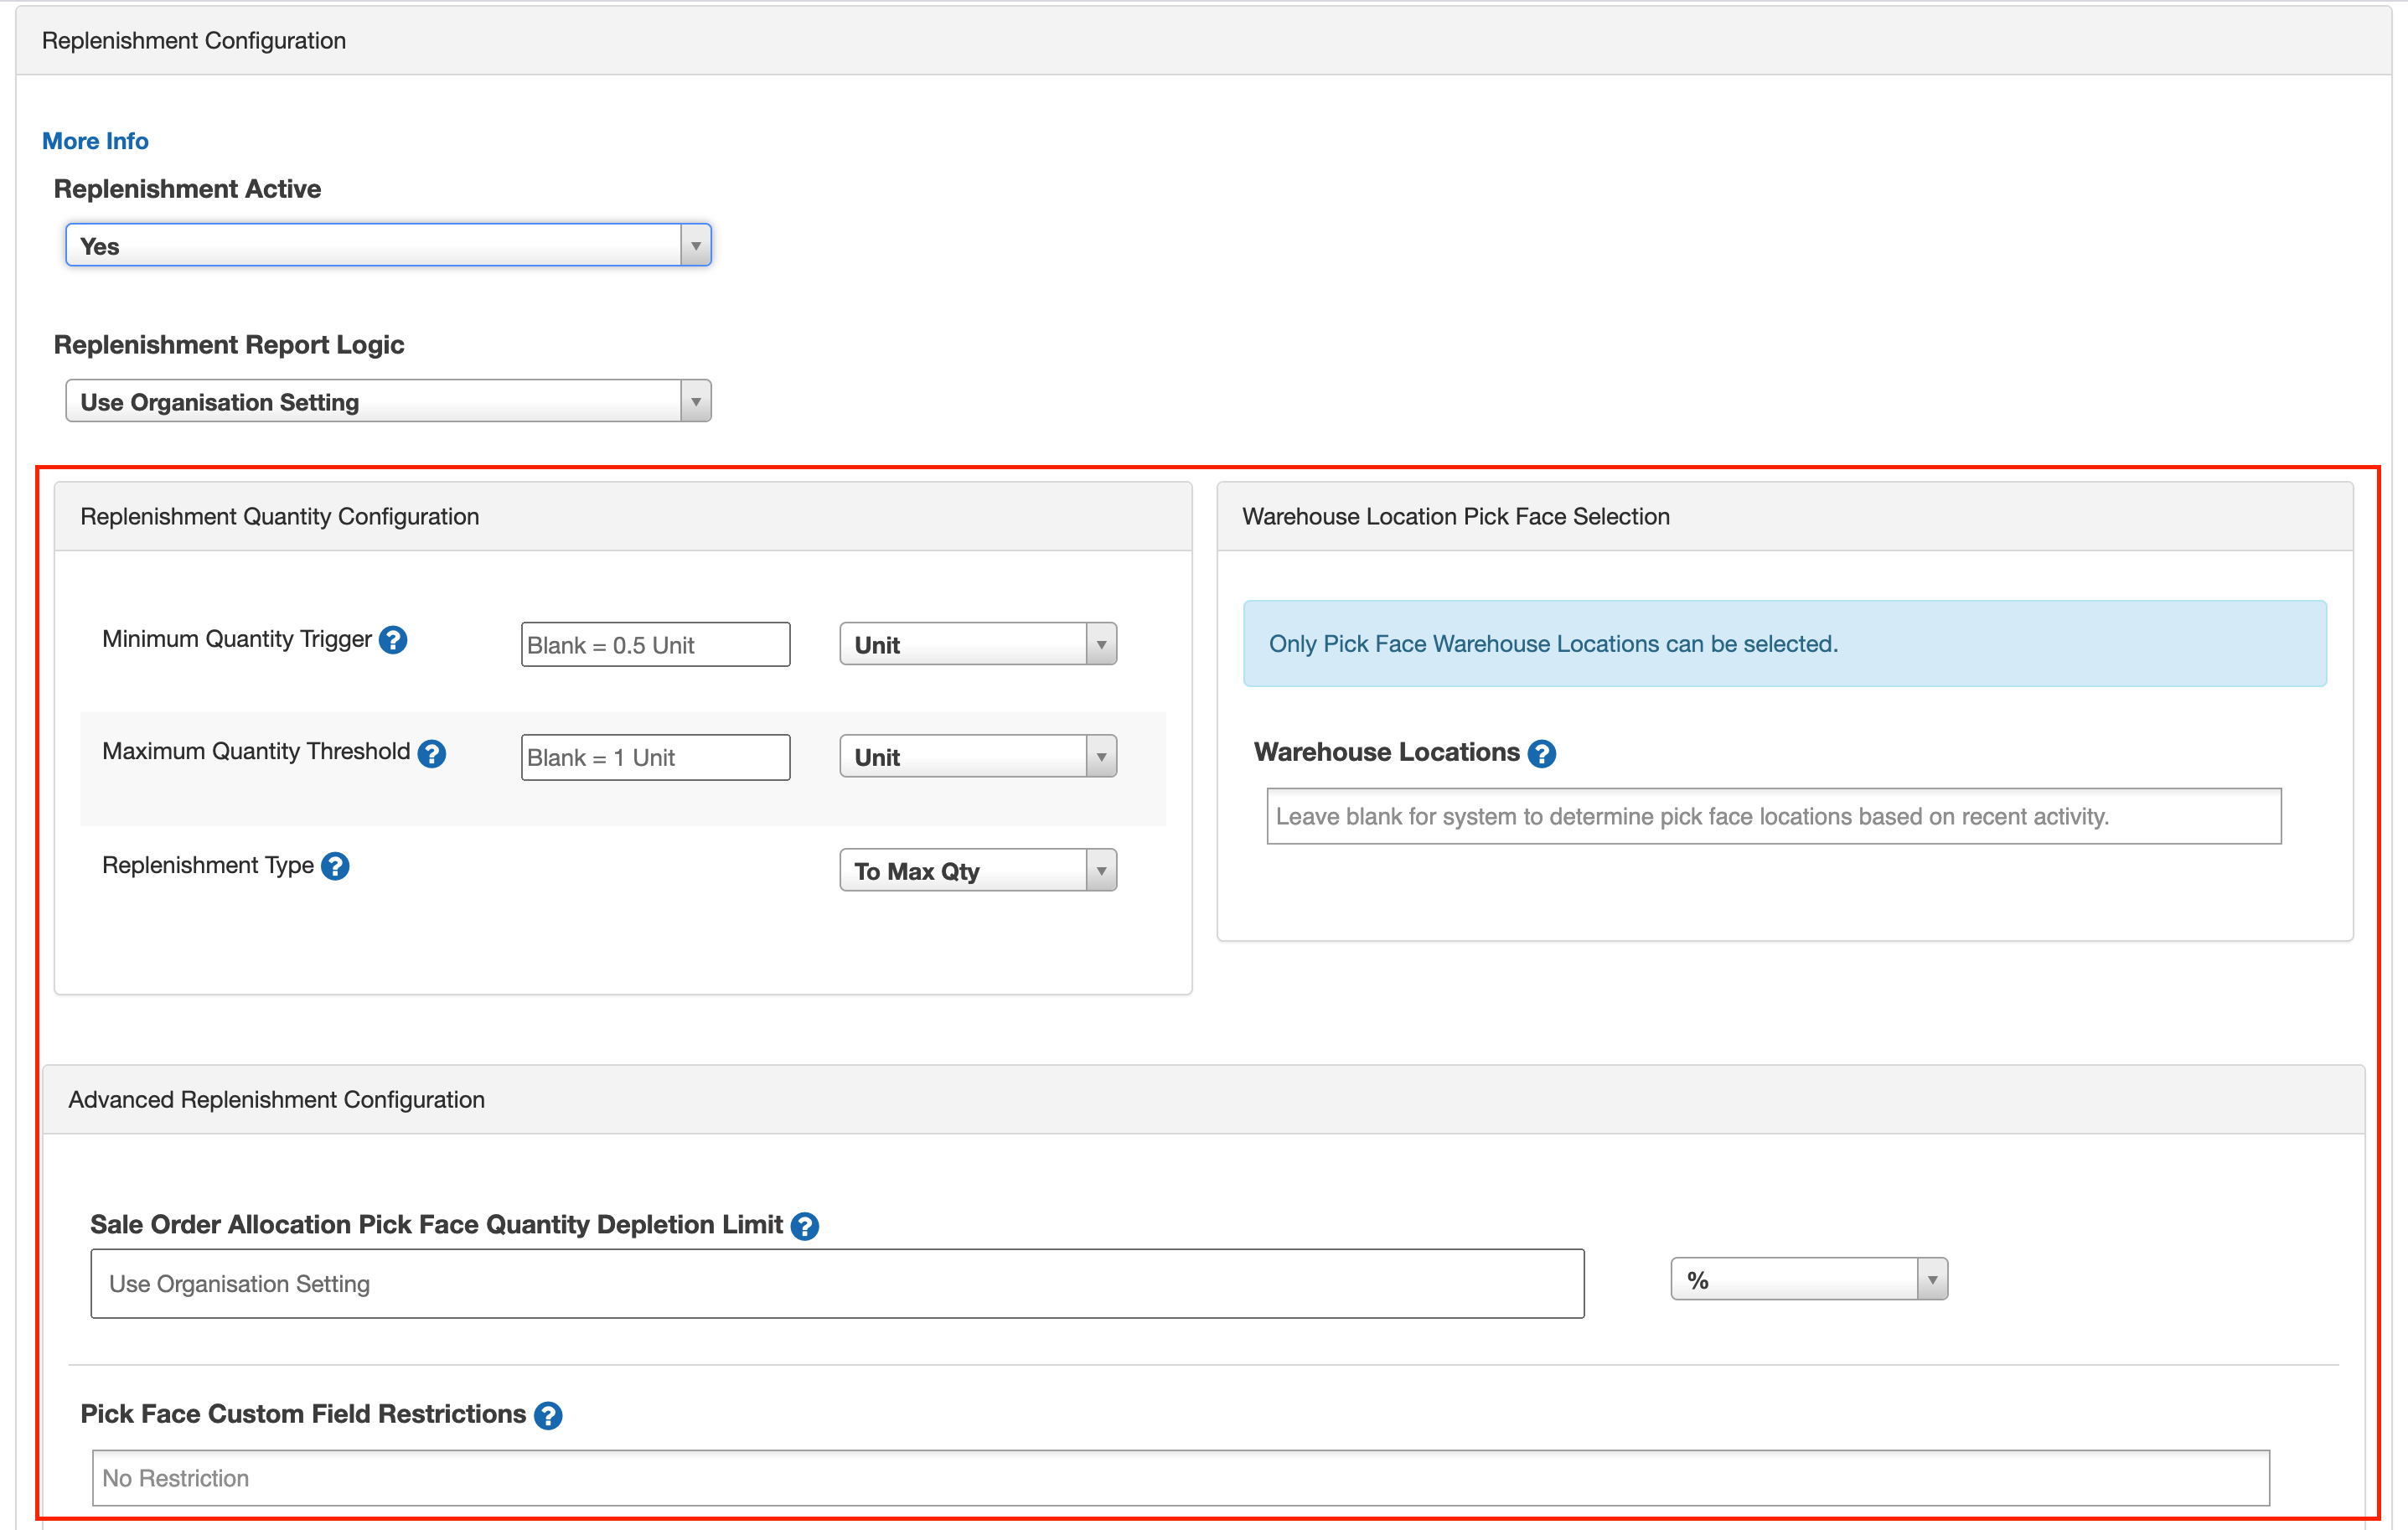View help for Maximum Quantity Threshold
The width and height of the screenshot is (2408, 1530).
(432, 754)
